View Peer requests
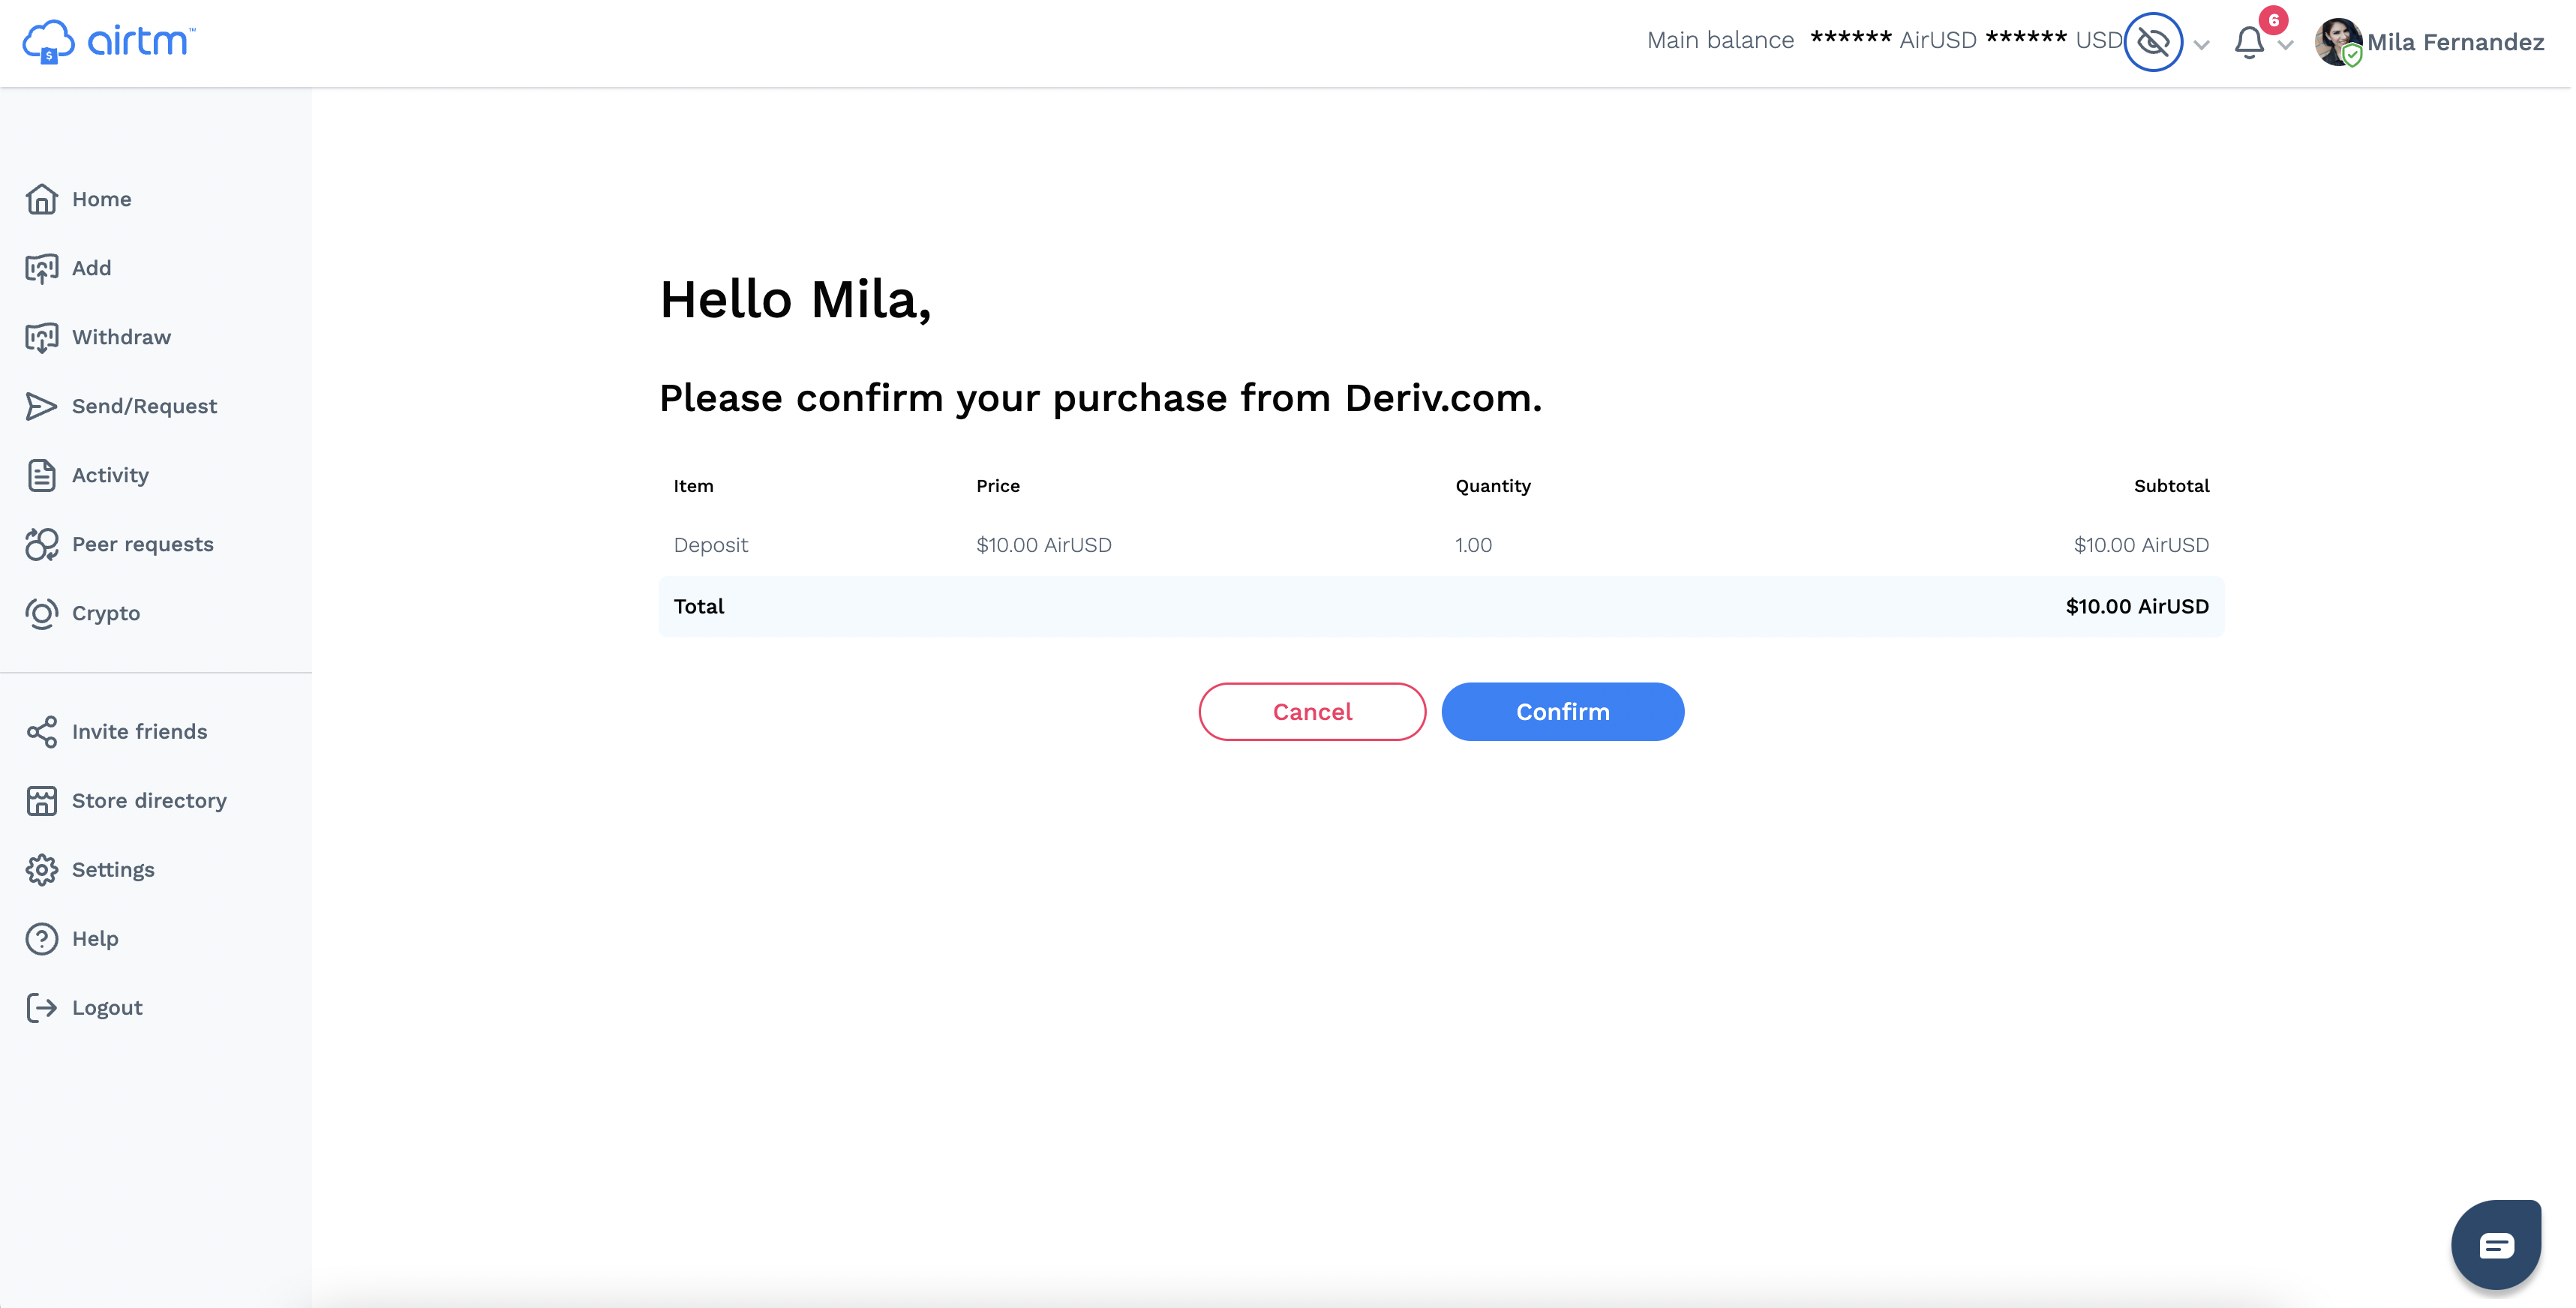Screen dimensions: 2576x1308 (x=142, y=544)
